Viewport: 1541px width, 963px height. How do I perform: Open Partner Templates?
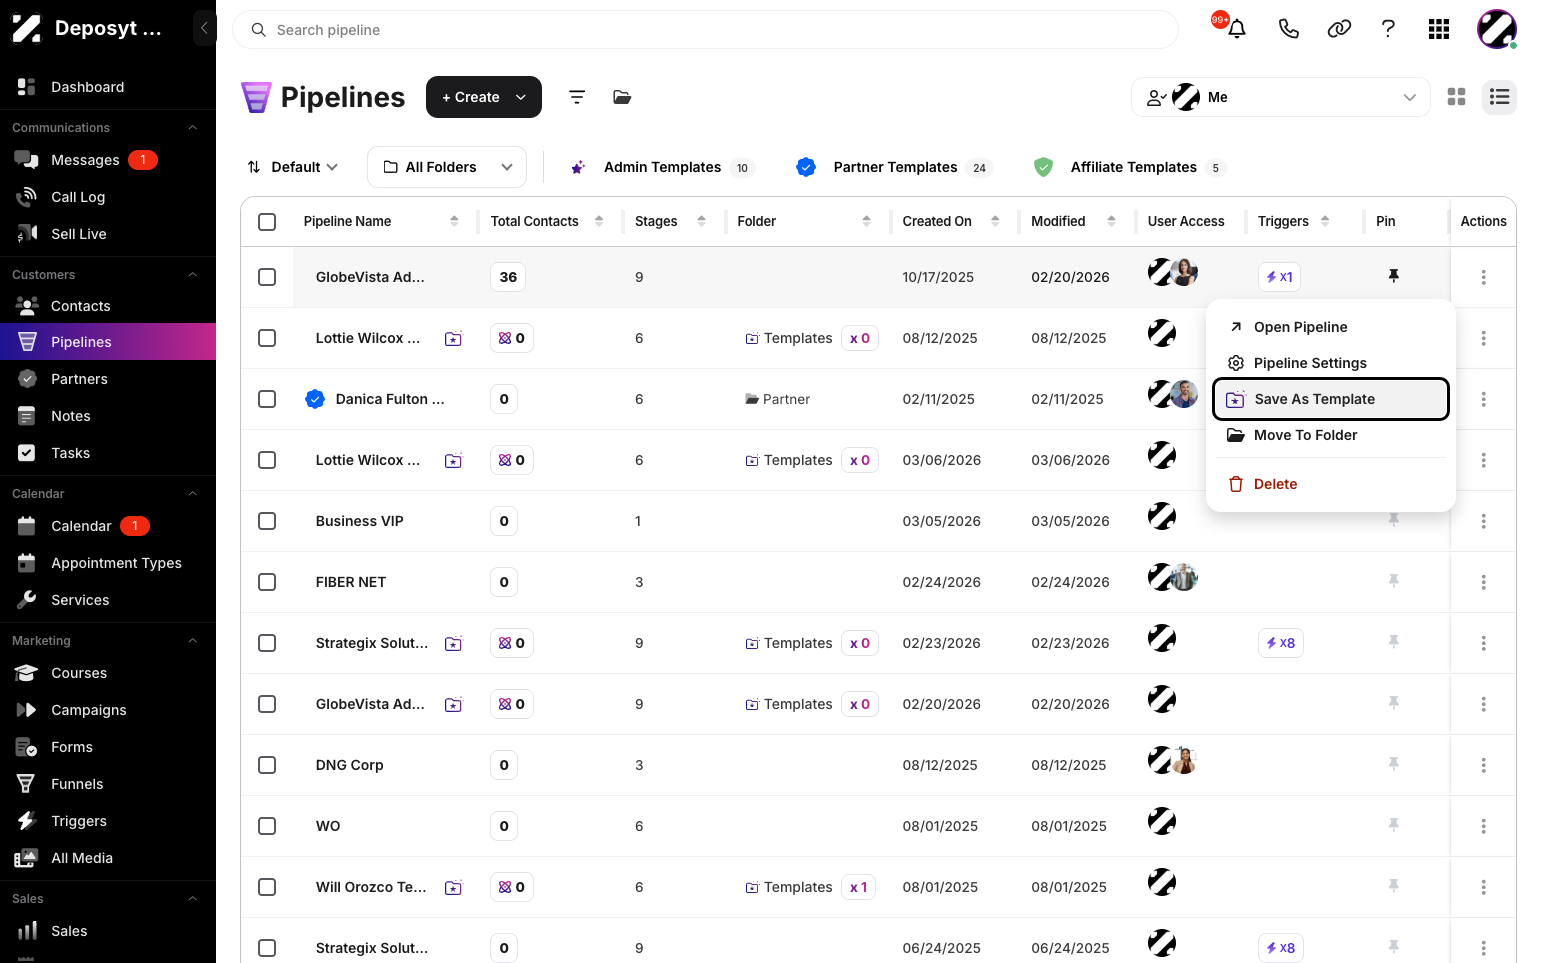(x=894, y=167)
